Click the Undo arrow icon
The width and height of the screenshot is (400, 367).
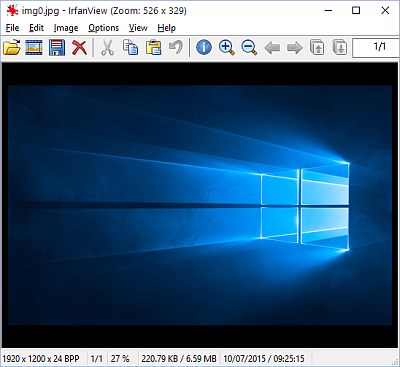[x=176, y=47]
